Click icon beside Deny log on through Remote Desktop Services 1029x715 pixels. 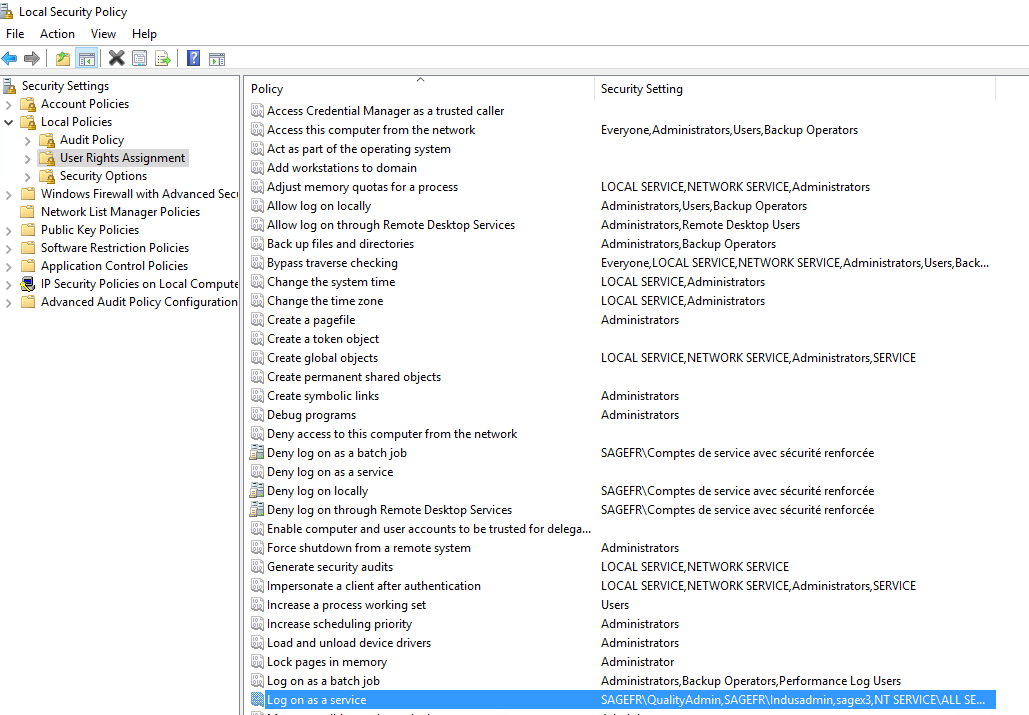257,510
